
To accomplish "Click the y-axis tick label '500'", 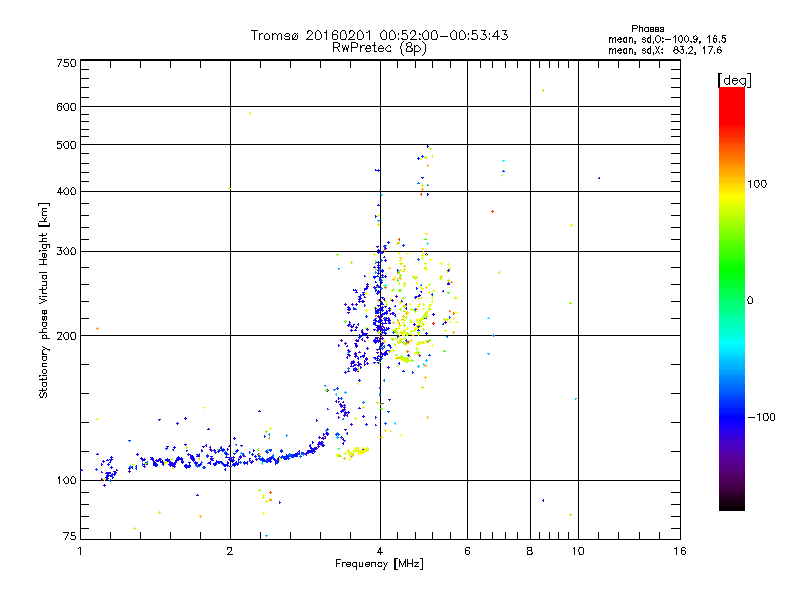I will [66, 145].
